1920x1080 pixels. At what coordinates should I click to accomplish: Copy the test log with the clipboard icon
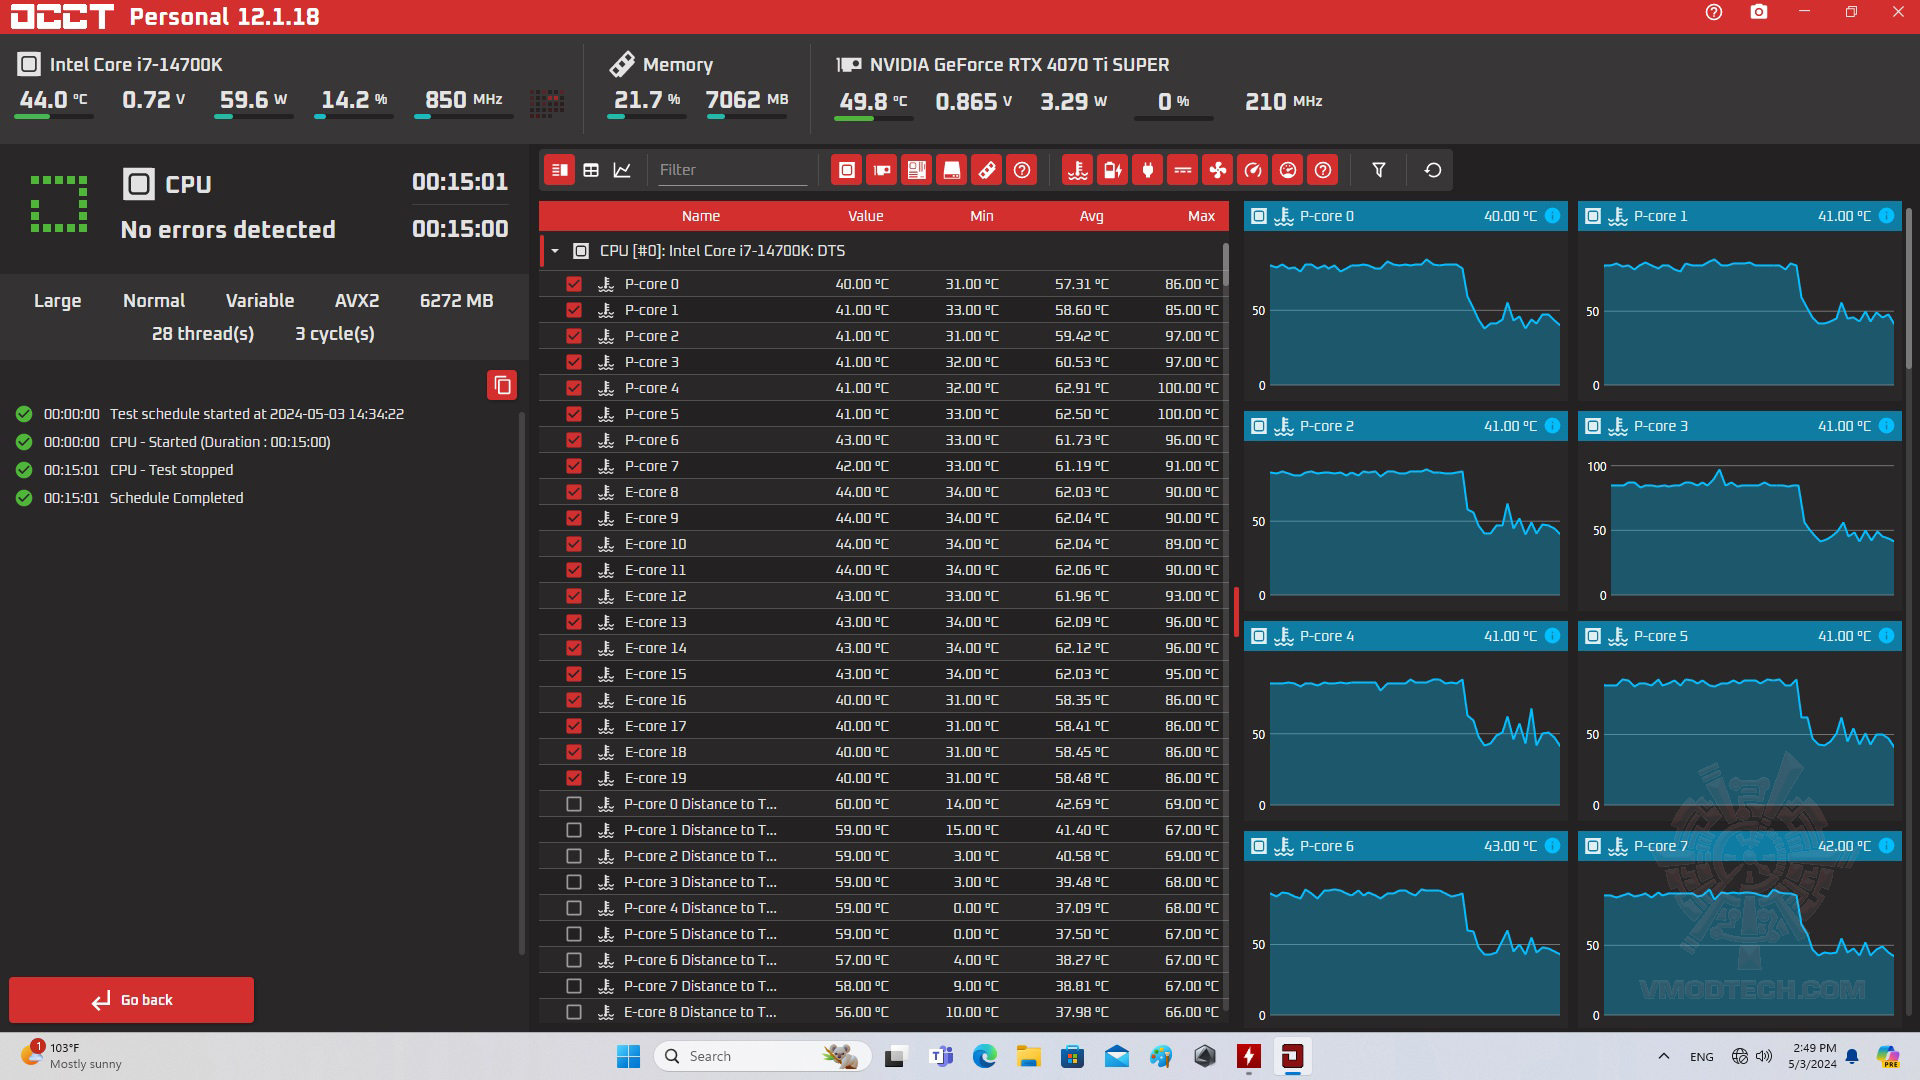coord(502,385)
